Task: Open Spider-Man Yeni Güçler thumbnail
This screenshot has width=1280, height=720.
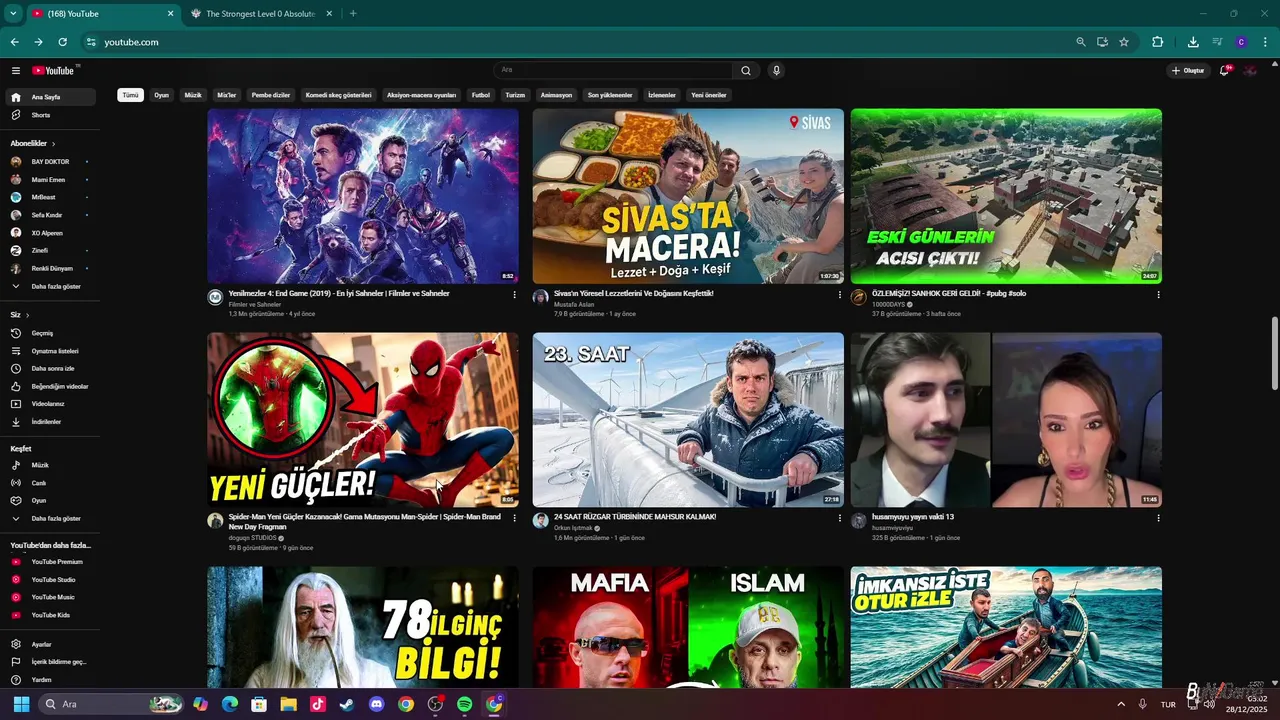Action: click(363, 420)
